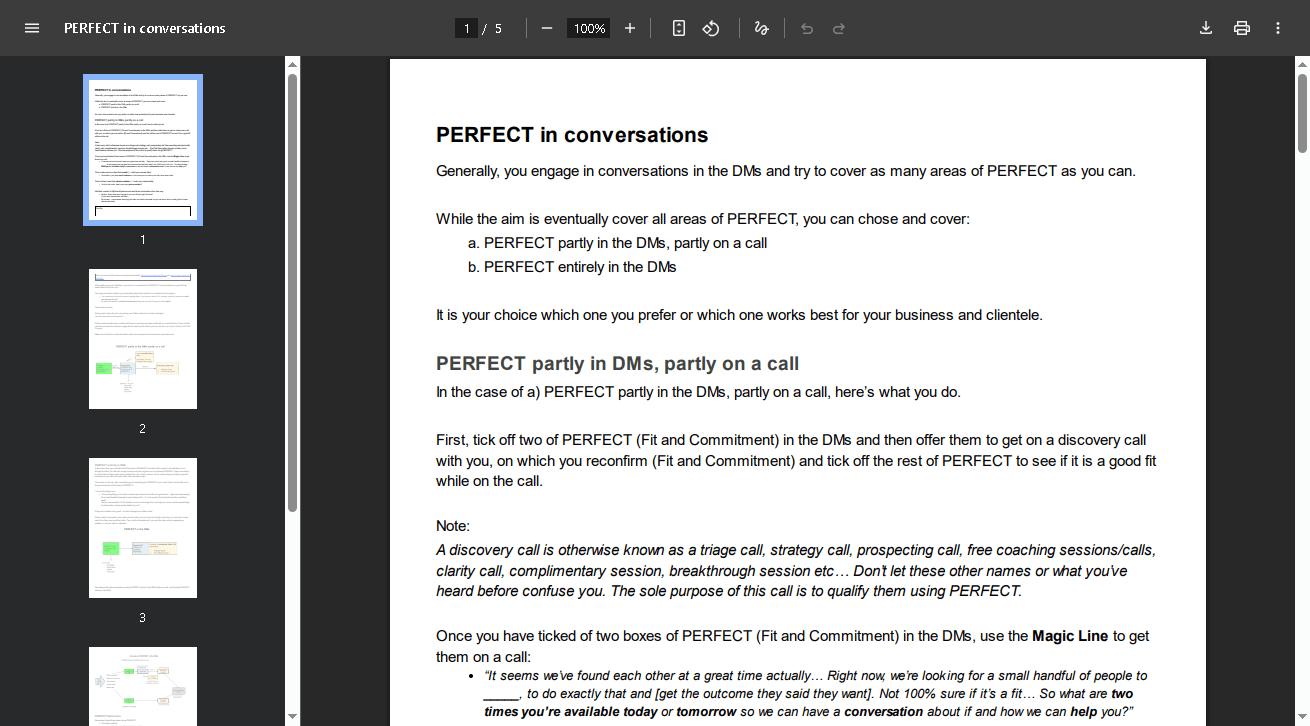The width and height of the screenshot is (1310, 726).
Task: Click the main document scrollbar thumb
Action: (1302, 113)
